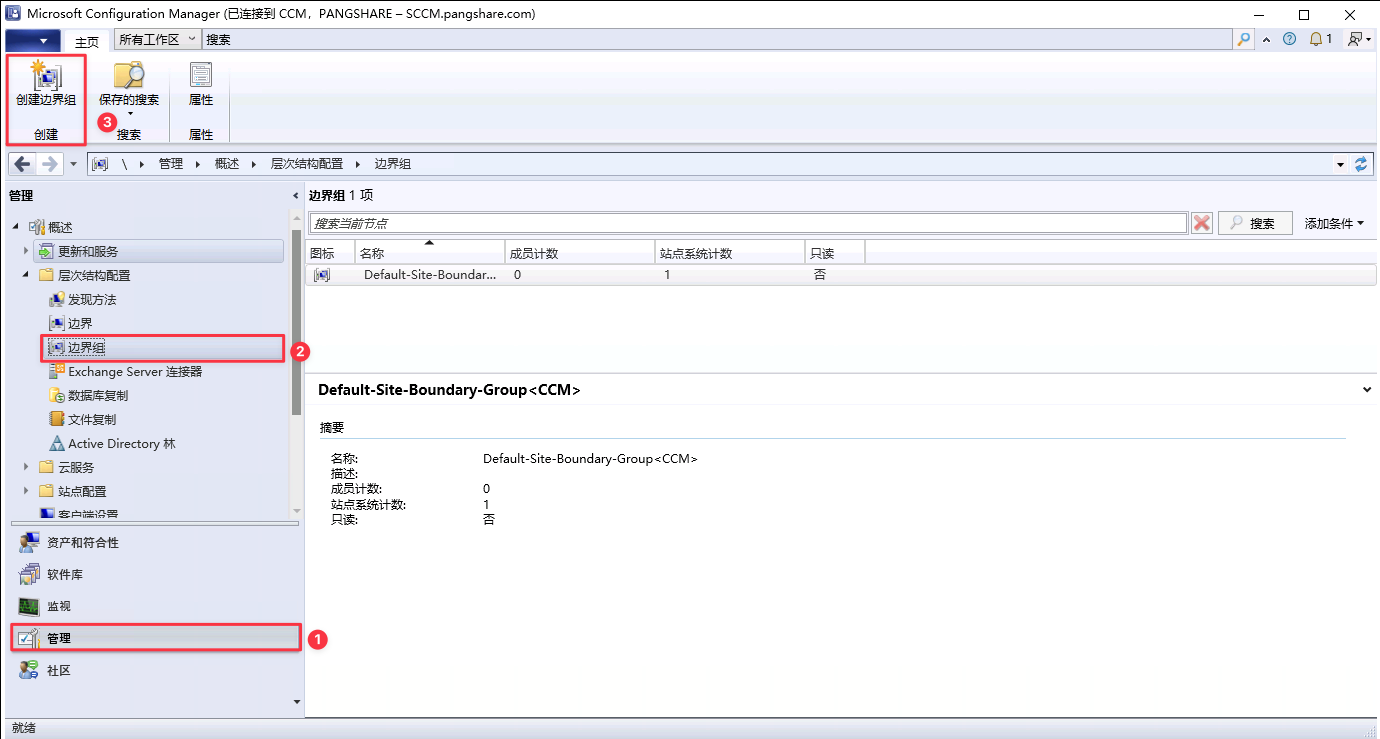Sort by Member Count (成员计数) column header
The width and height of the screenshot is (1380, 739).
click(580, 253)
